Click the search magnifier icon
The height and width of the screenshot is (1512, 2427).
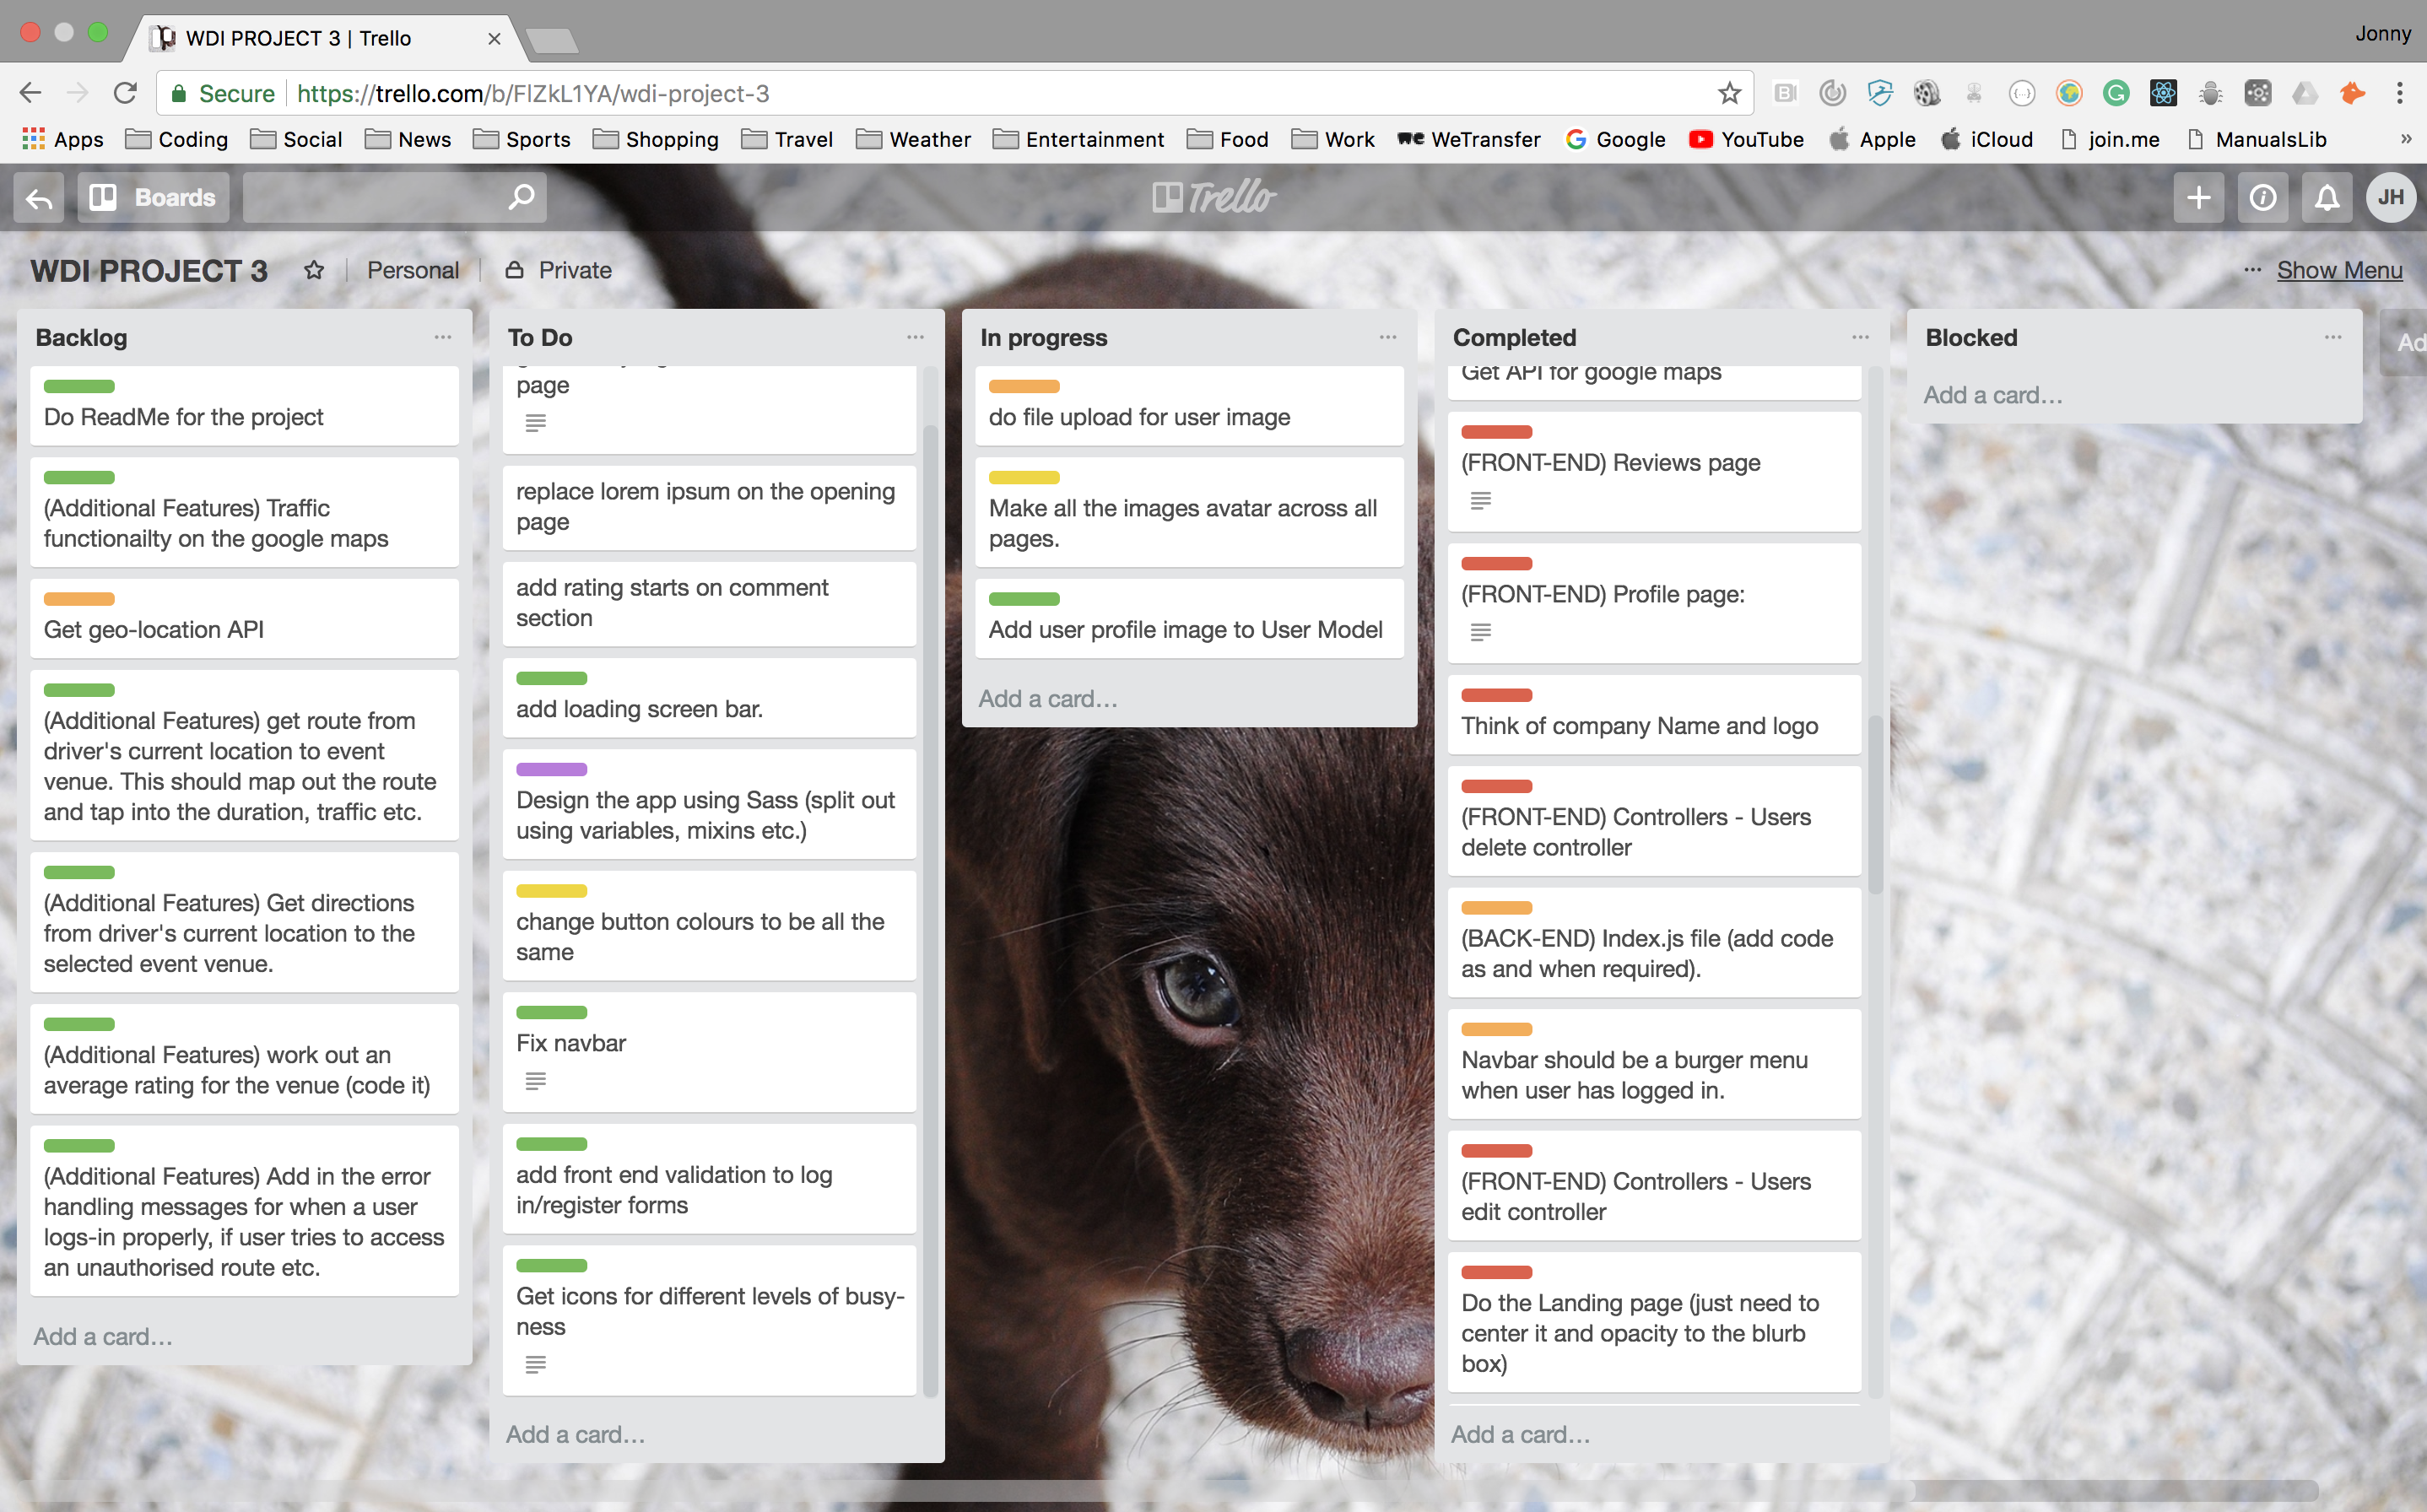coord(520,198)
